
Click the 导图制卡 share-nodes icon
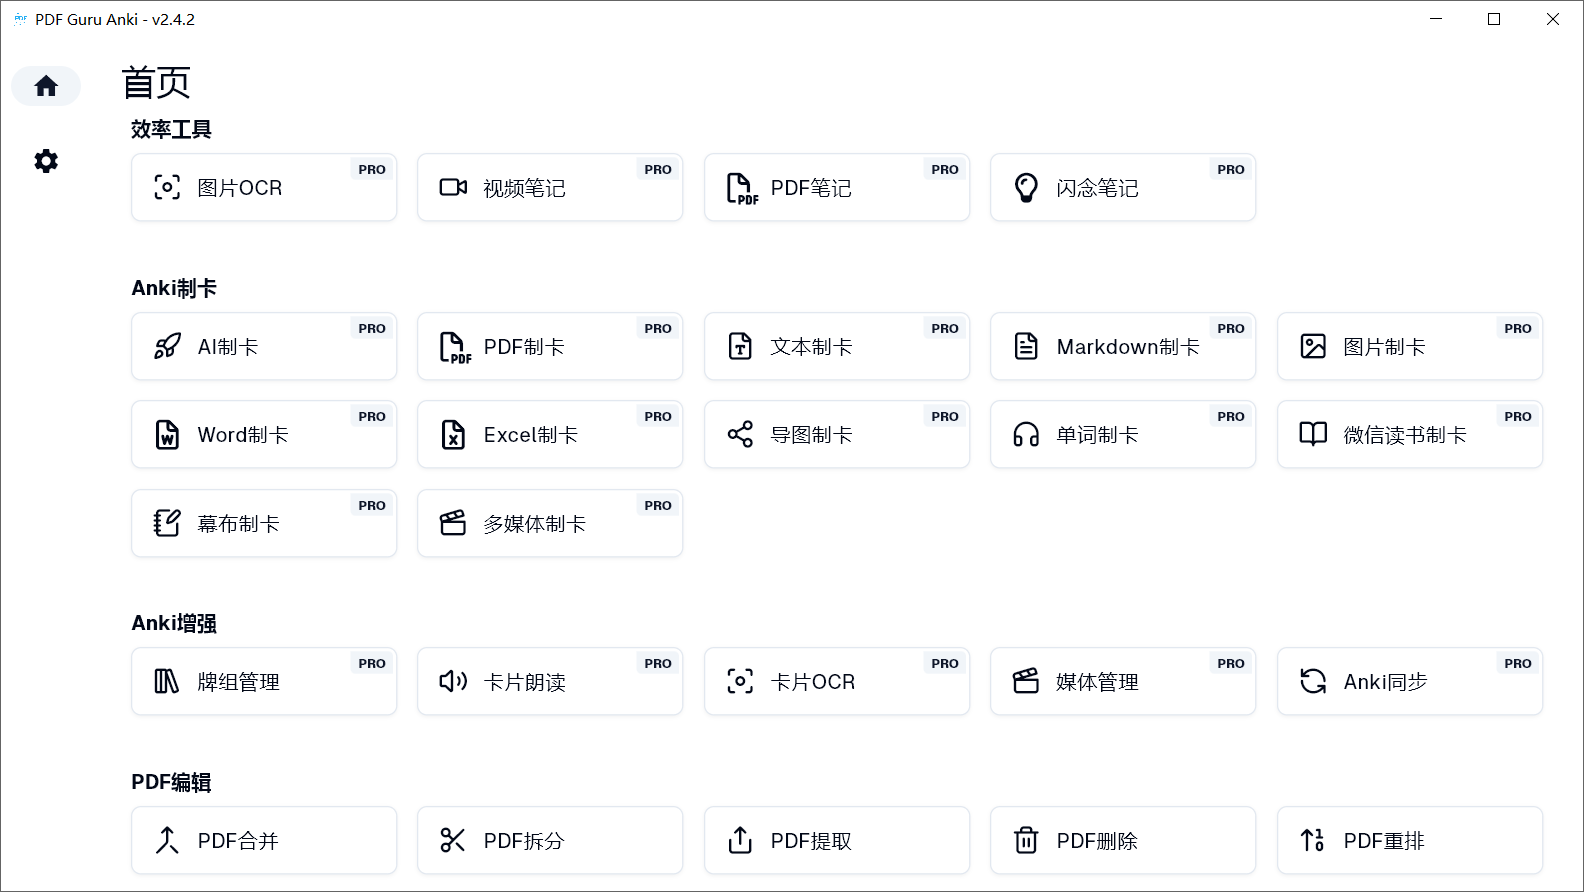[740, 434]
